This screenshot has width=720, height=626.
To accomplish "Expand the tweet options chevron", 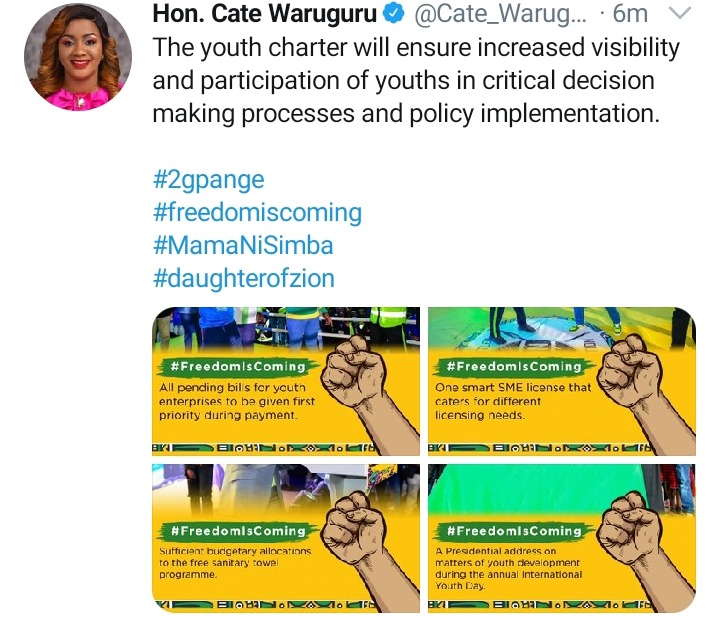I will [680, 13].
